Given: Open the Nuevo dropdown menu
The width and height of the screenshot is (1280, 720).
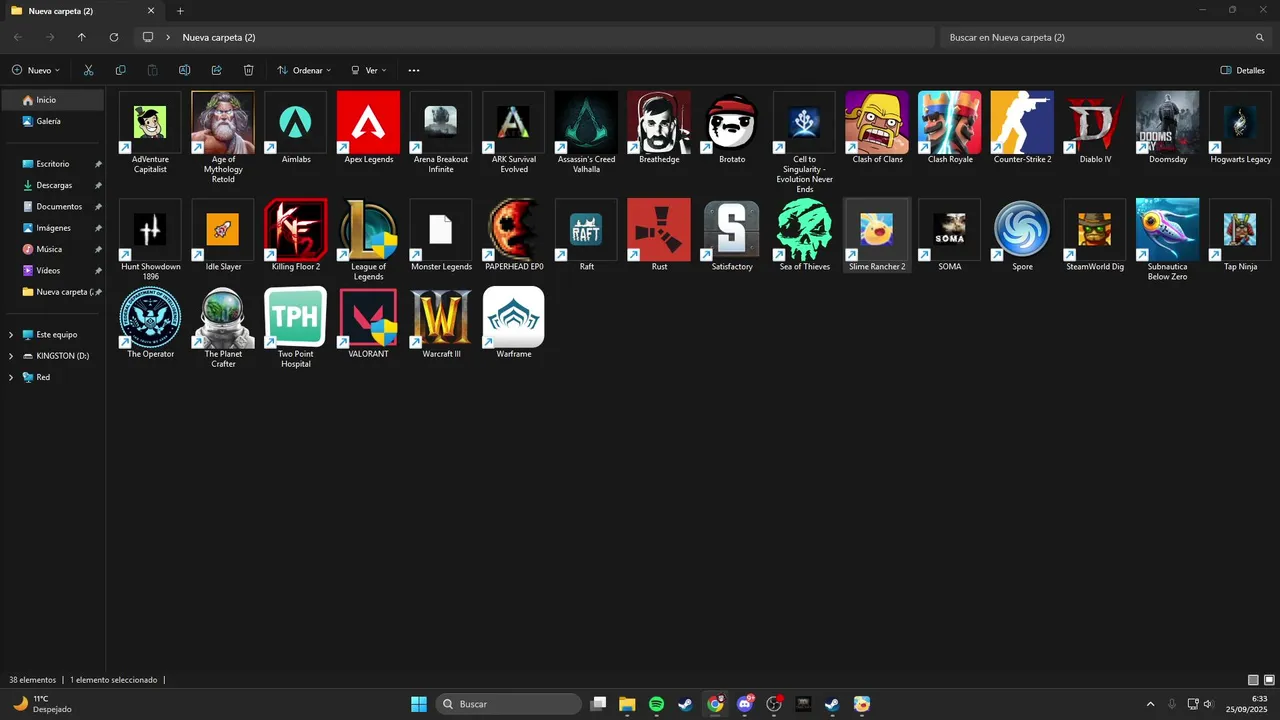Looking at the screenshot, I should (x=36, y=70).
